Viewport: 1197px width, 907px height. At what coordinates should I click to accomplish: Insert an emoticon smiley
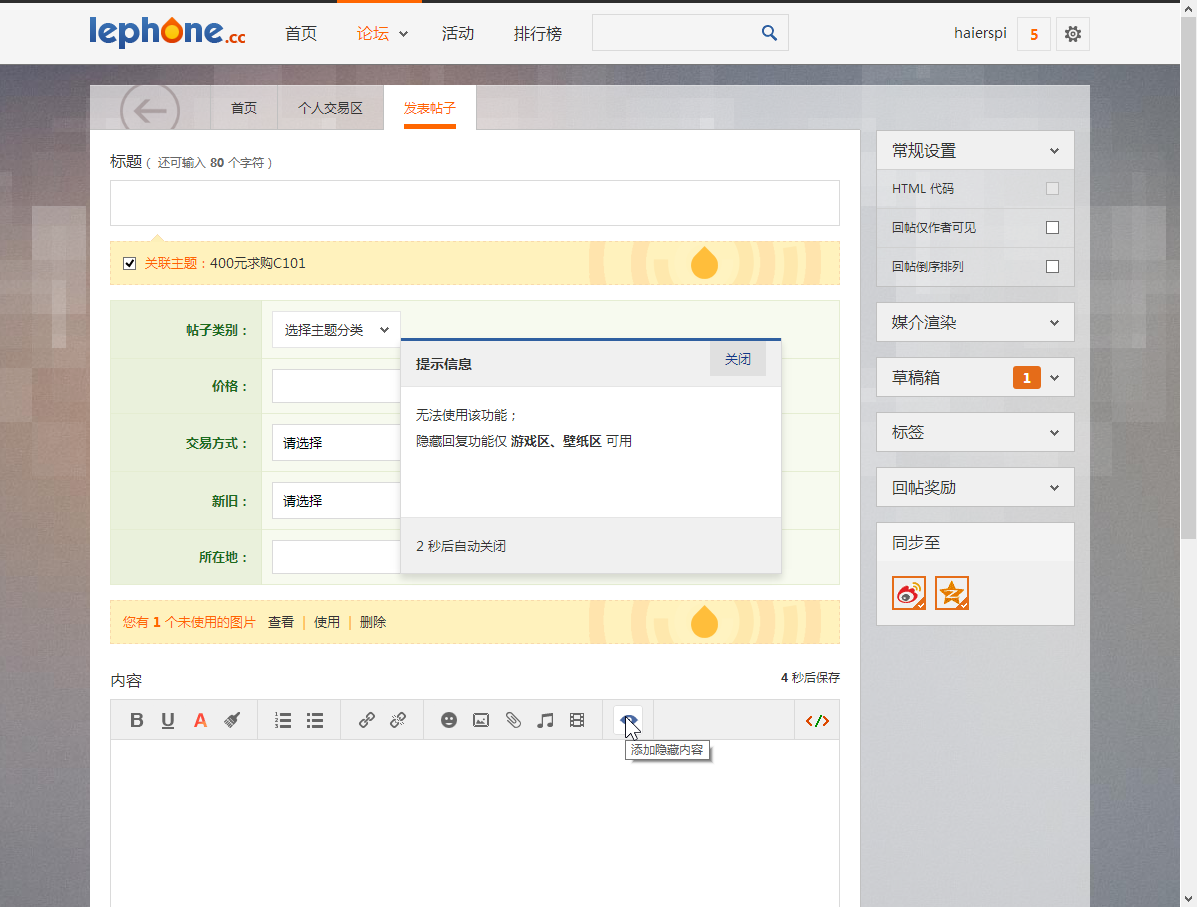(449, 720)
